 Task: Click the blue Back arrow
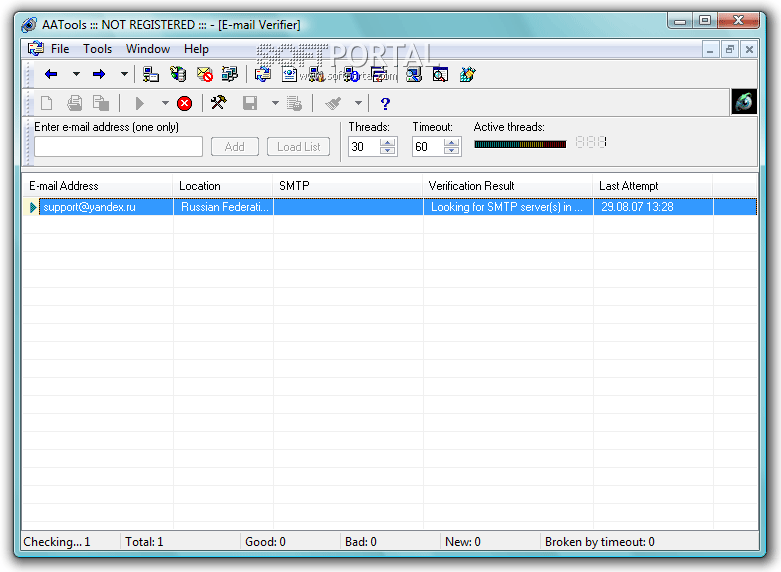pyautogui.click(x=51, y=75)
